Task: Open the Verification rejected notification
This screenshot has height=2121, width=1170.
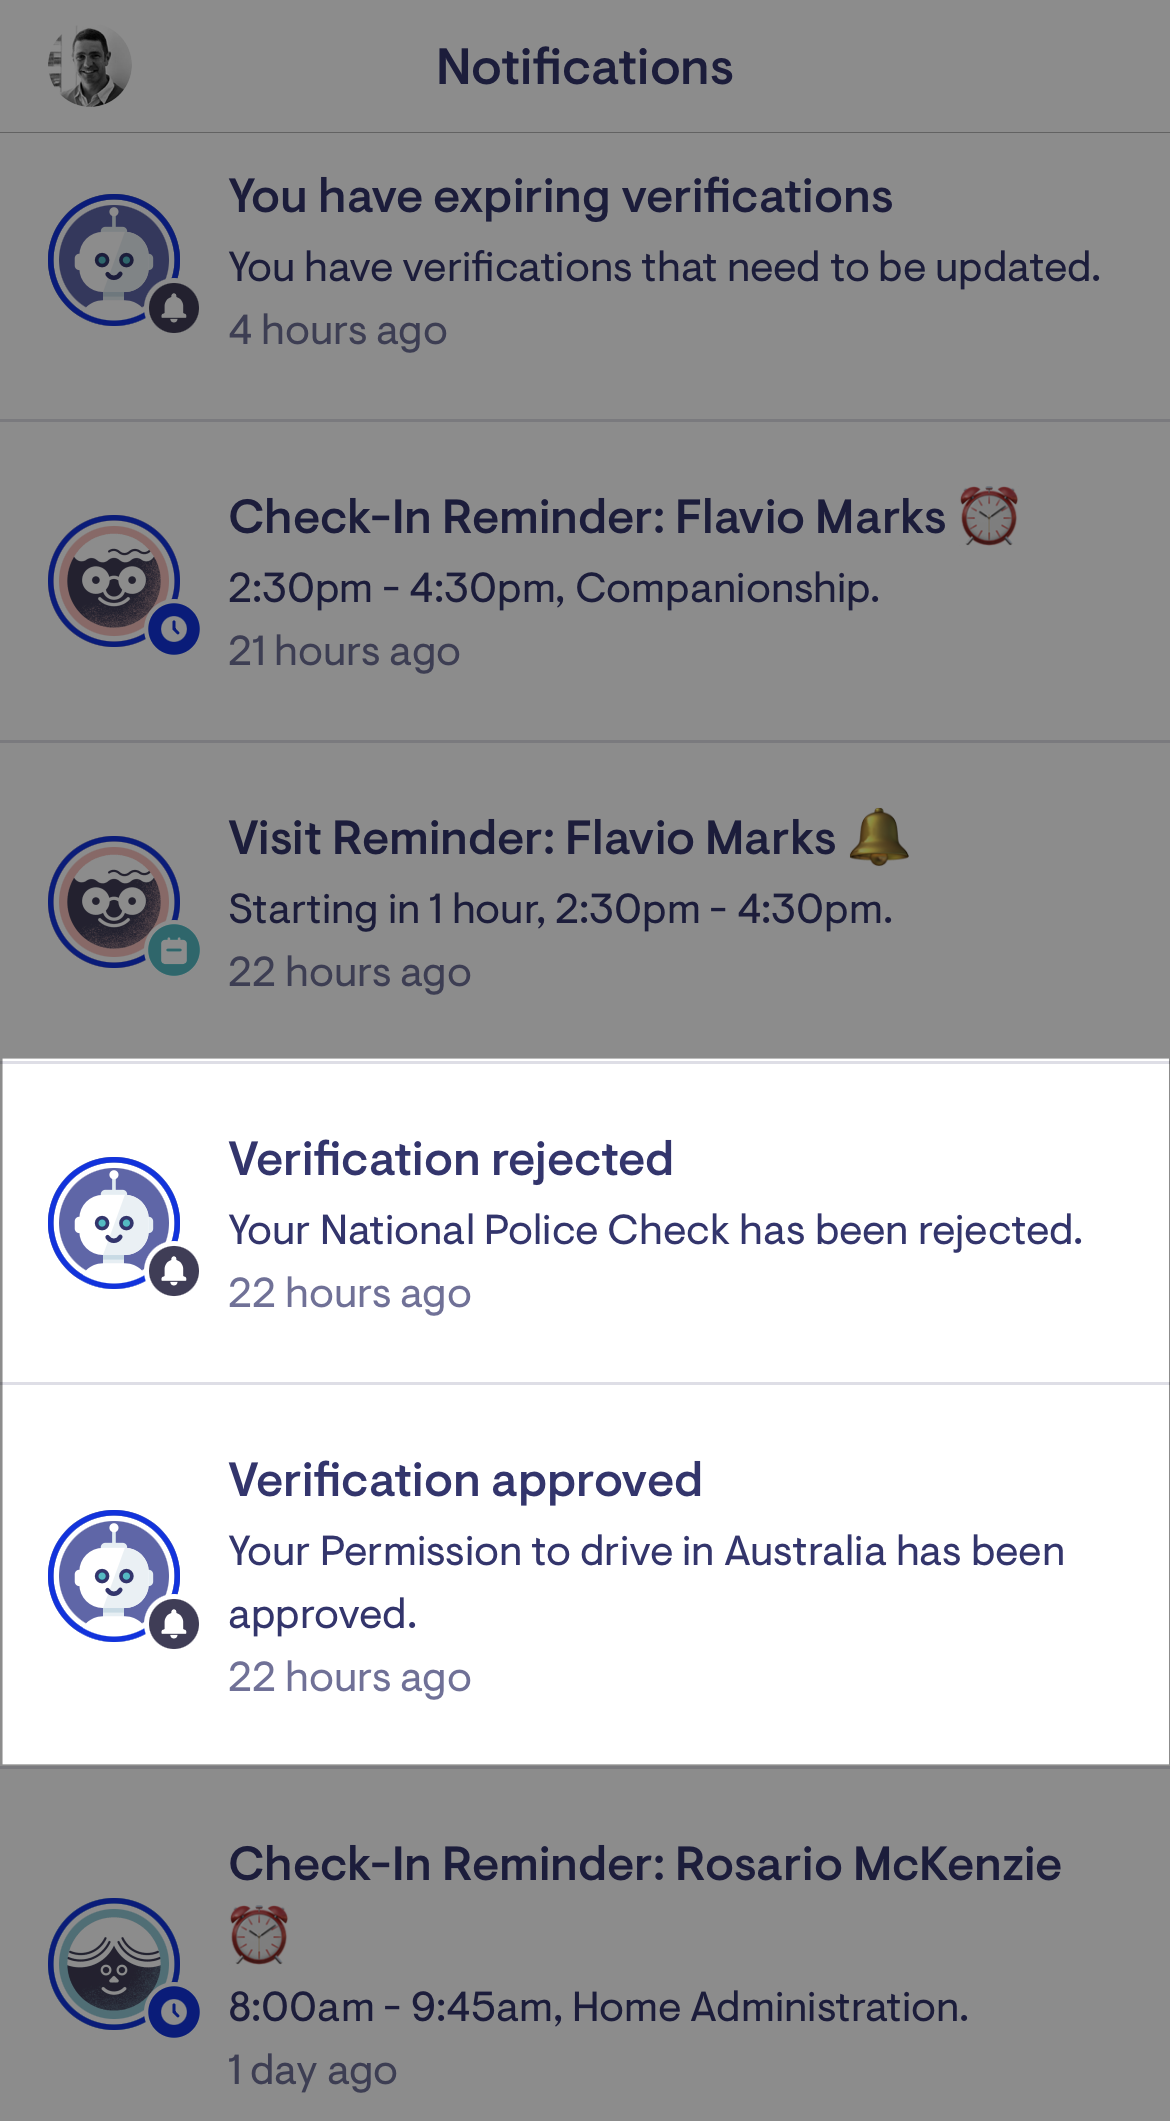Action: [450, 1160]
